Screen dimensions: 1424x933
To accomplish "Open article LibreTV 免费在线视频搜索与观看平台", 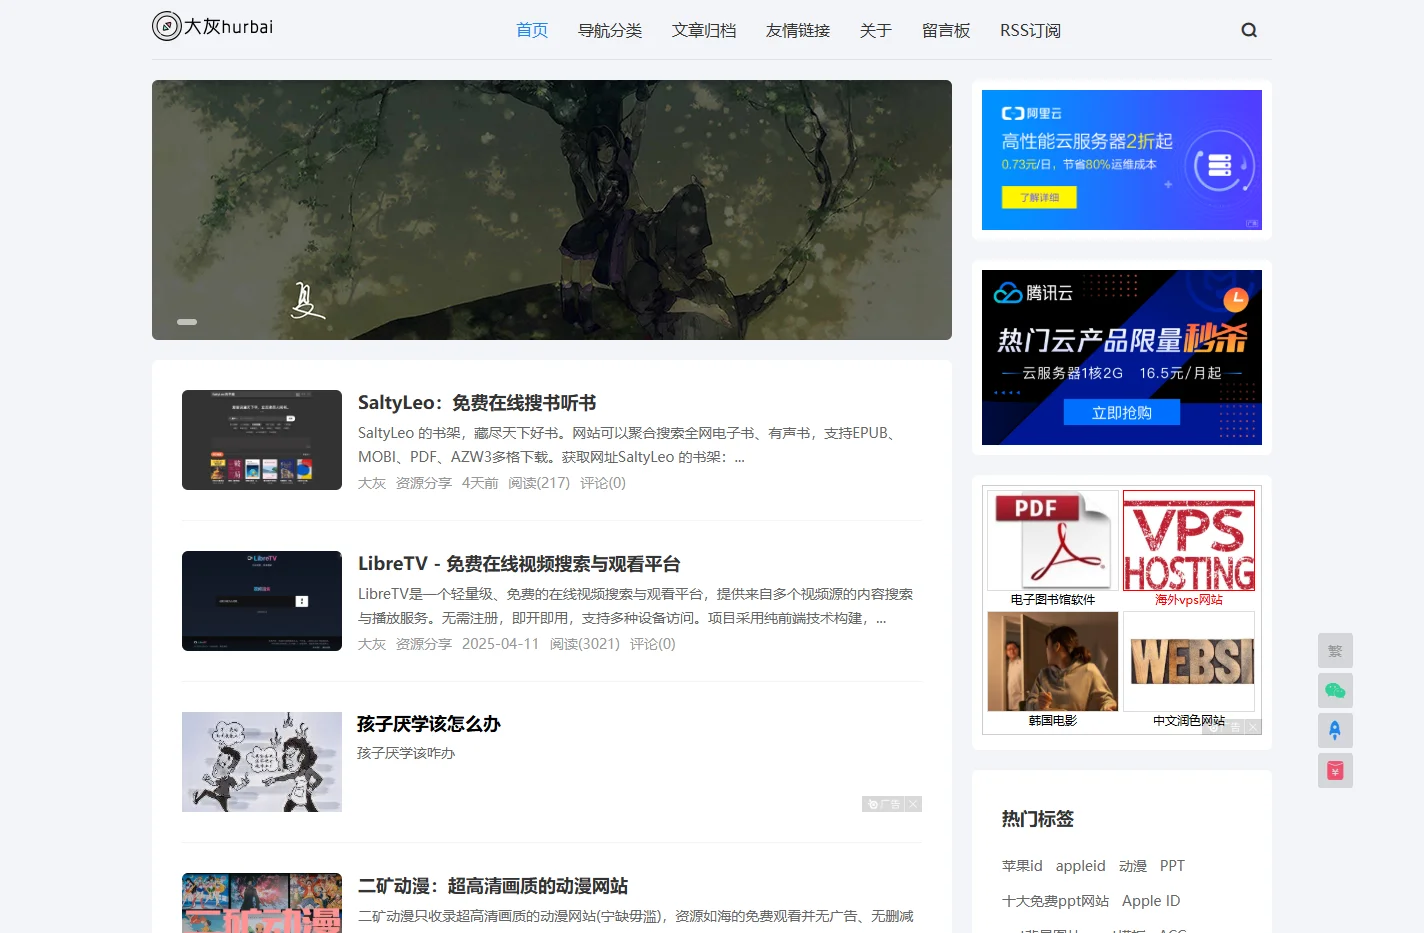I will pyautogui.click(x=519, y=564).
